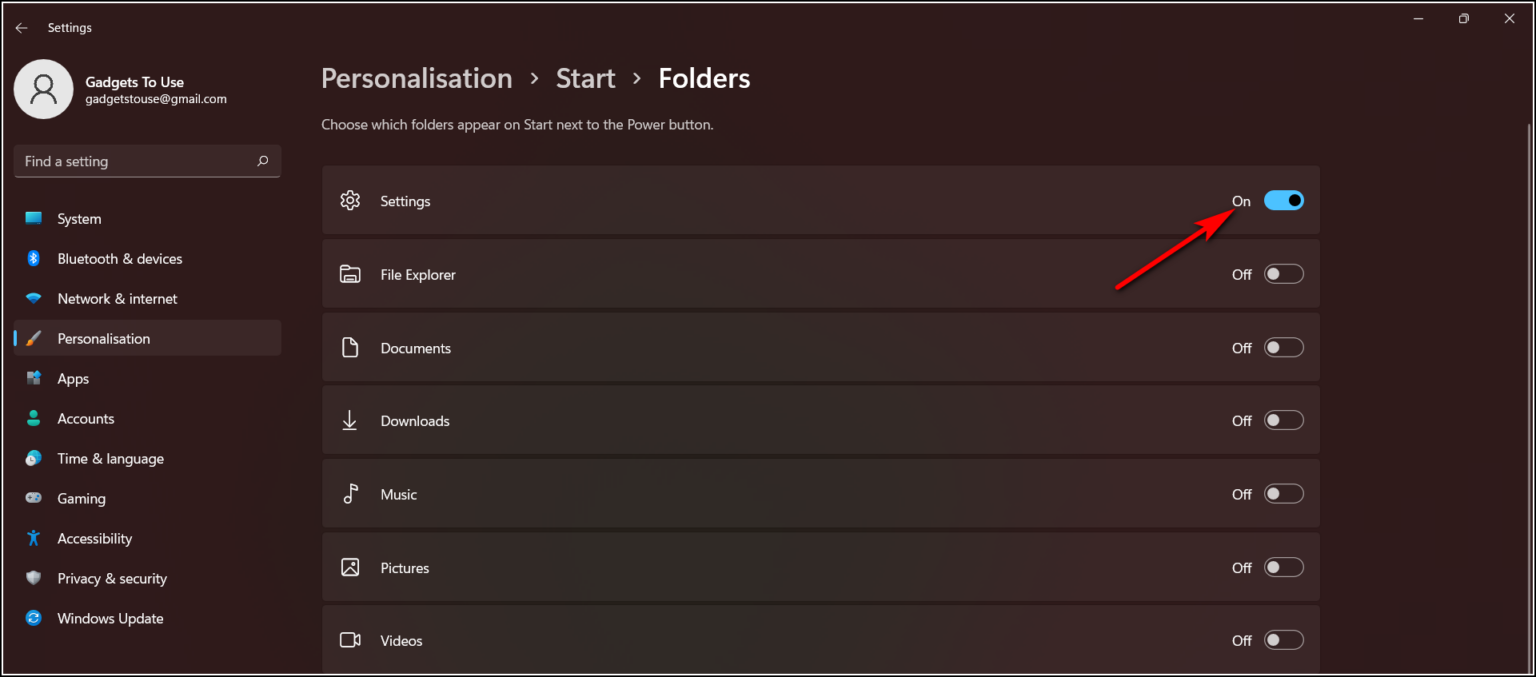Open System settings via its monitor icon
Viewport: 1536px width, 677px height.
[x=33, y=218]
